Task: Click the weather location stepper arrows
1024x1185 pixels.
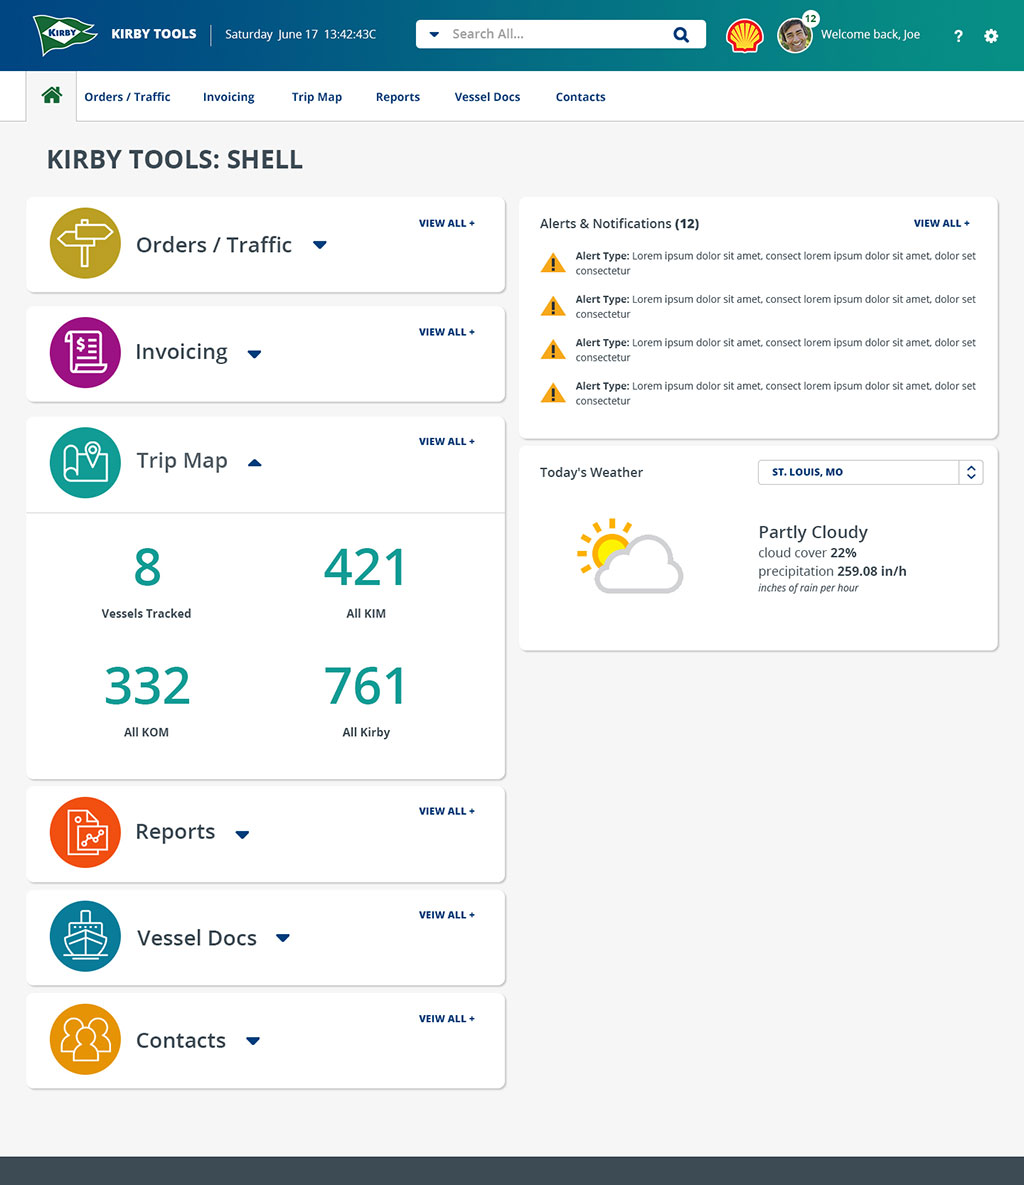Action: (971, 472)
